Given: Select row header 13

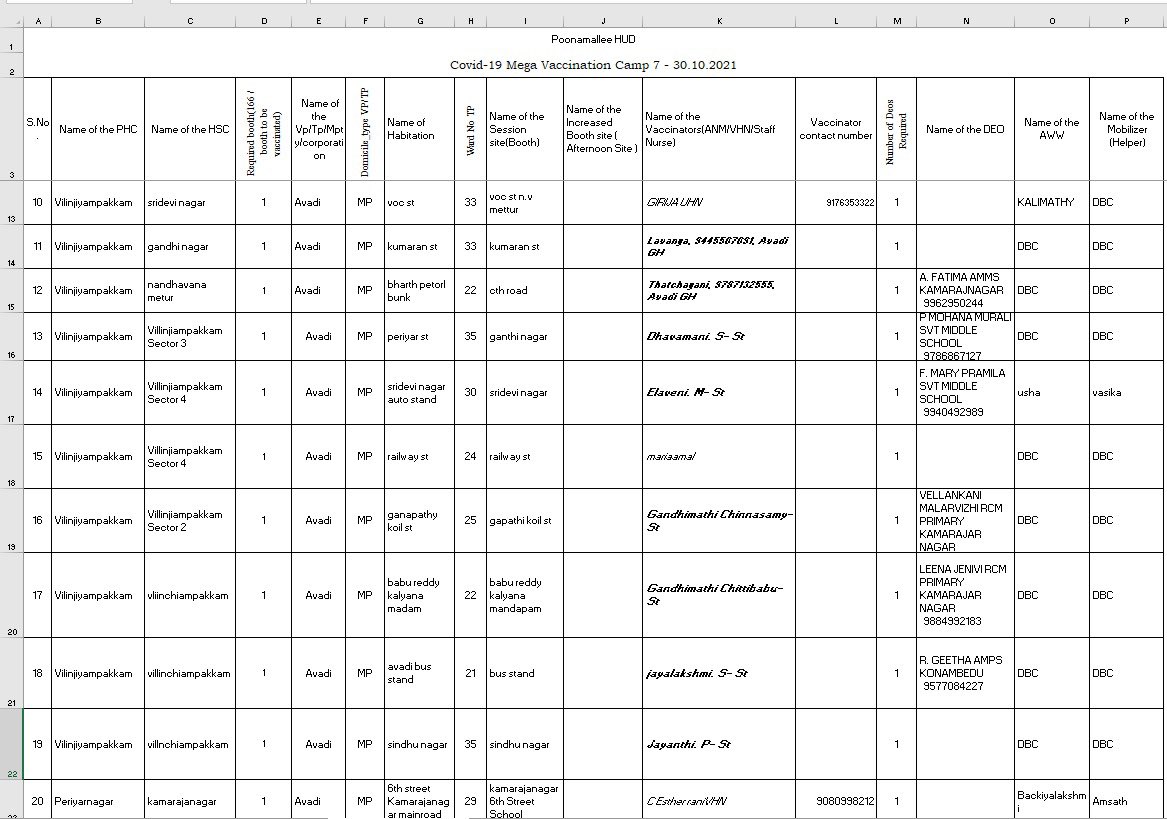Looking at the screenshot, I should coord(11,203).
